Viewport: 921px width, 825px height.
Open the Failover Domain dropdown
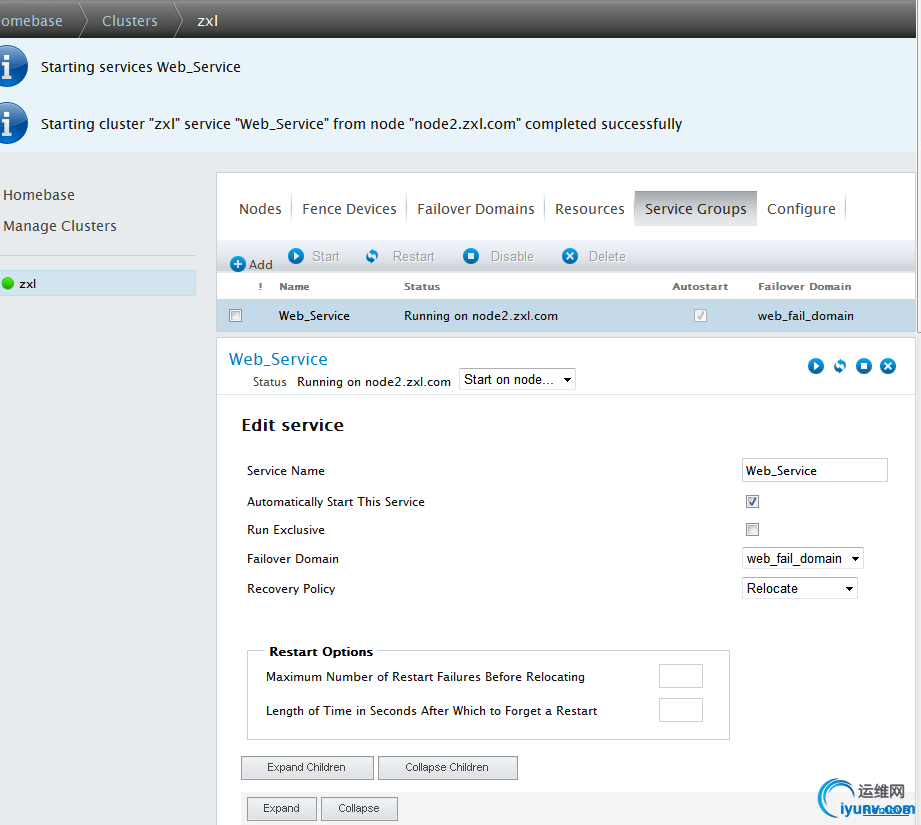[x=802, y=558]
